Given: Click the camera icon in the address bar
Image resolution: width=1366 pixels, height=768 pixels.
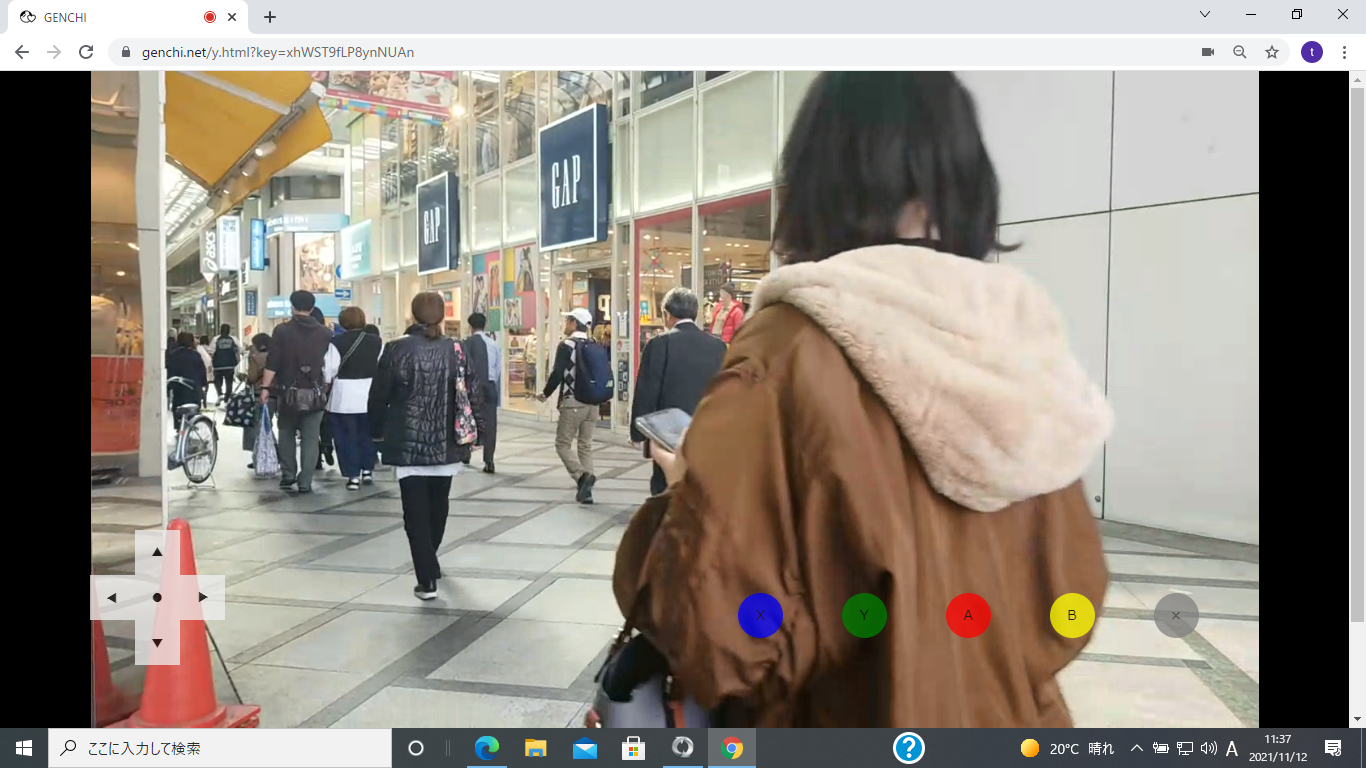Looking at the screenshot, I should click(x=1208, y=52).
